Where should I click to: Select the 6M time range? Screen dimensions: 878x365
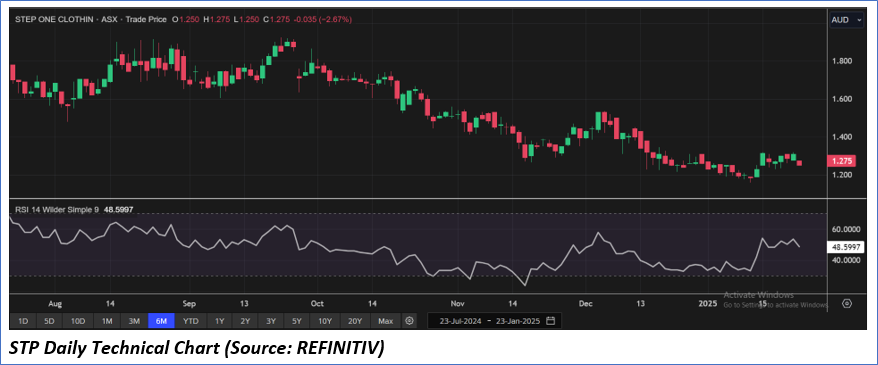(x=161, y=321)
